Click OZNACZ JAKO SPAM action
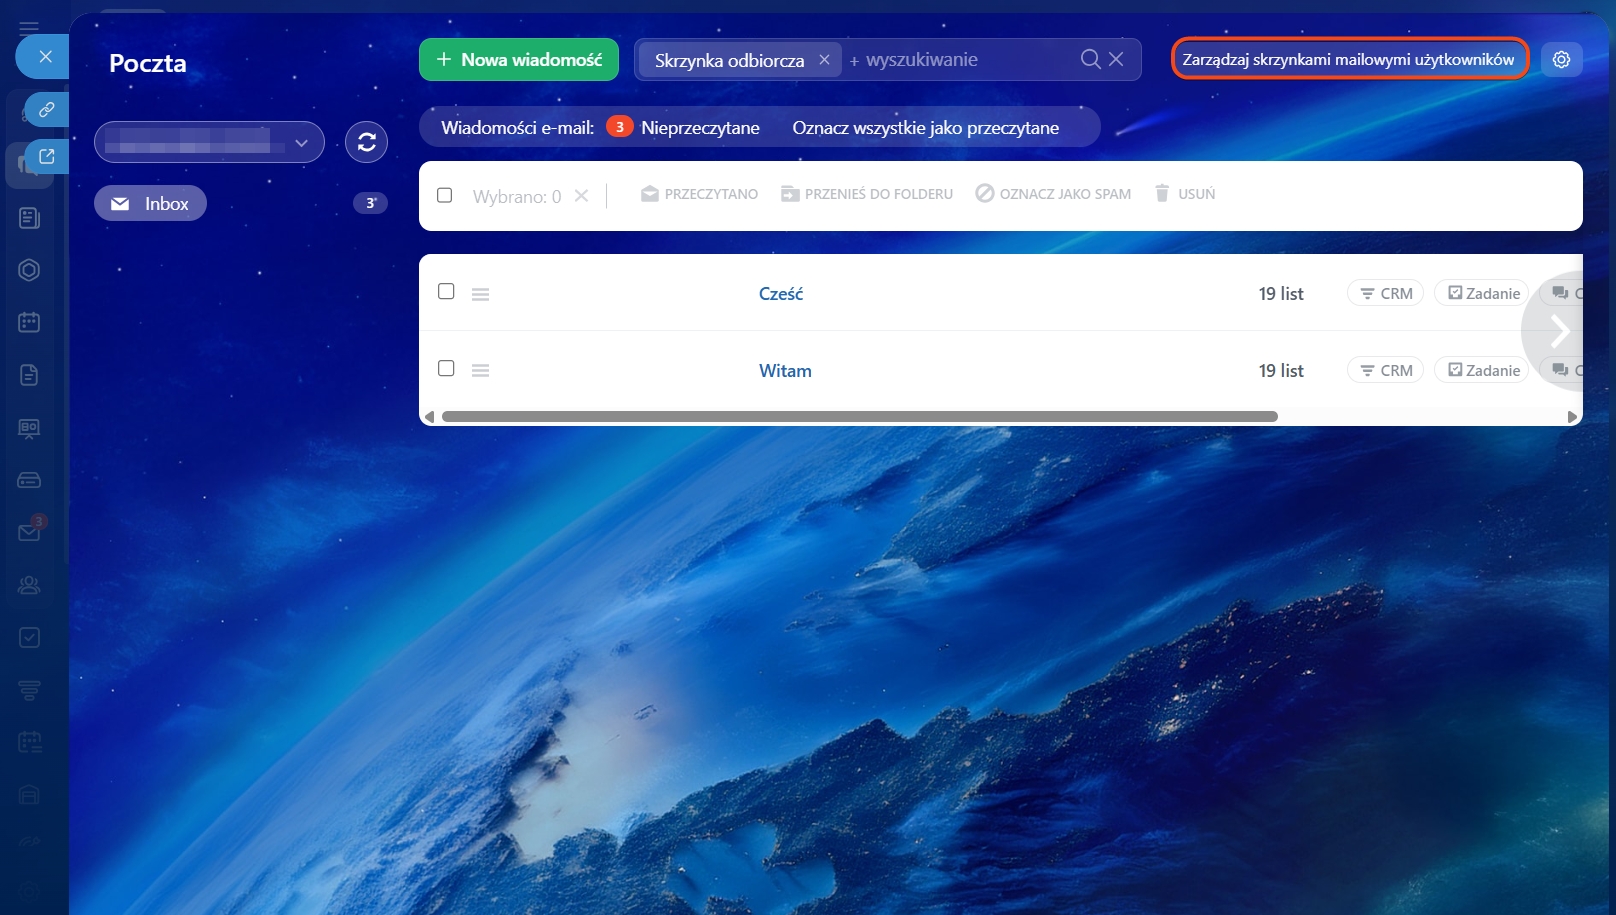 (1053, 194)
